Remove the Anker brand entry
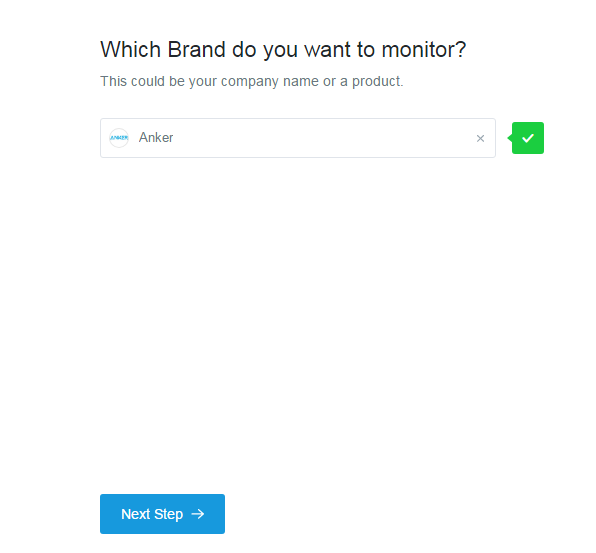Screen dimensions: 596x553 (480, 138)
